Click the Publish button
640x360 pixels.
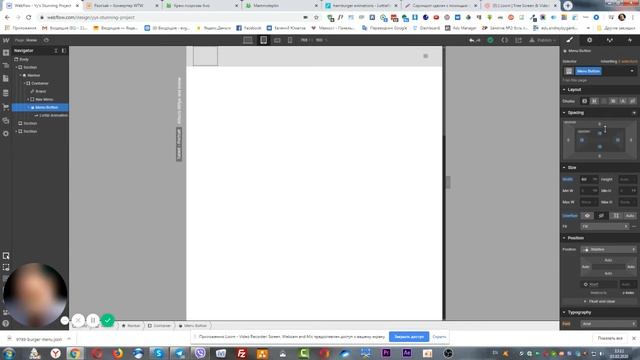coord(542,40)
